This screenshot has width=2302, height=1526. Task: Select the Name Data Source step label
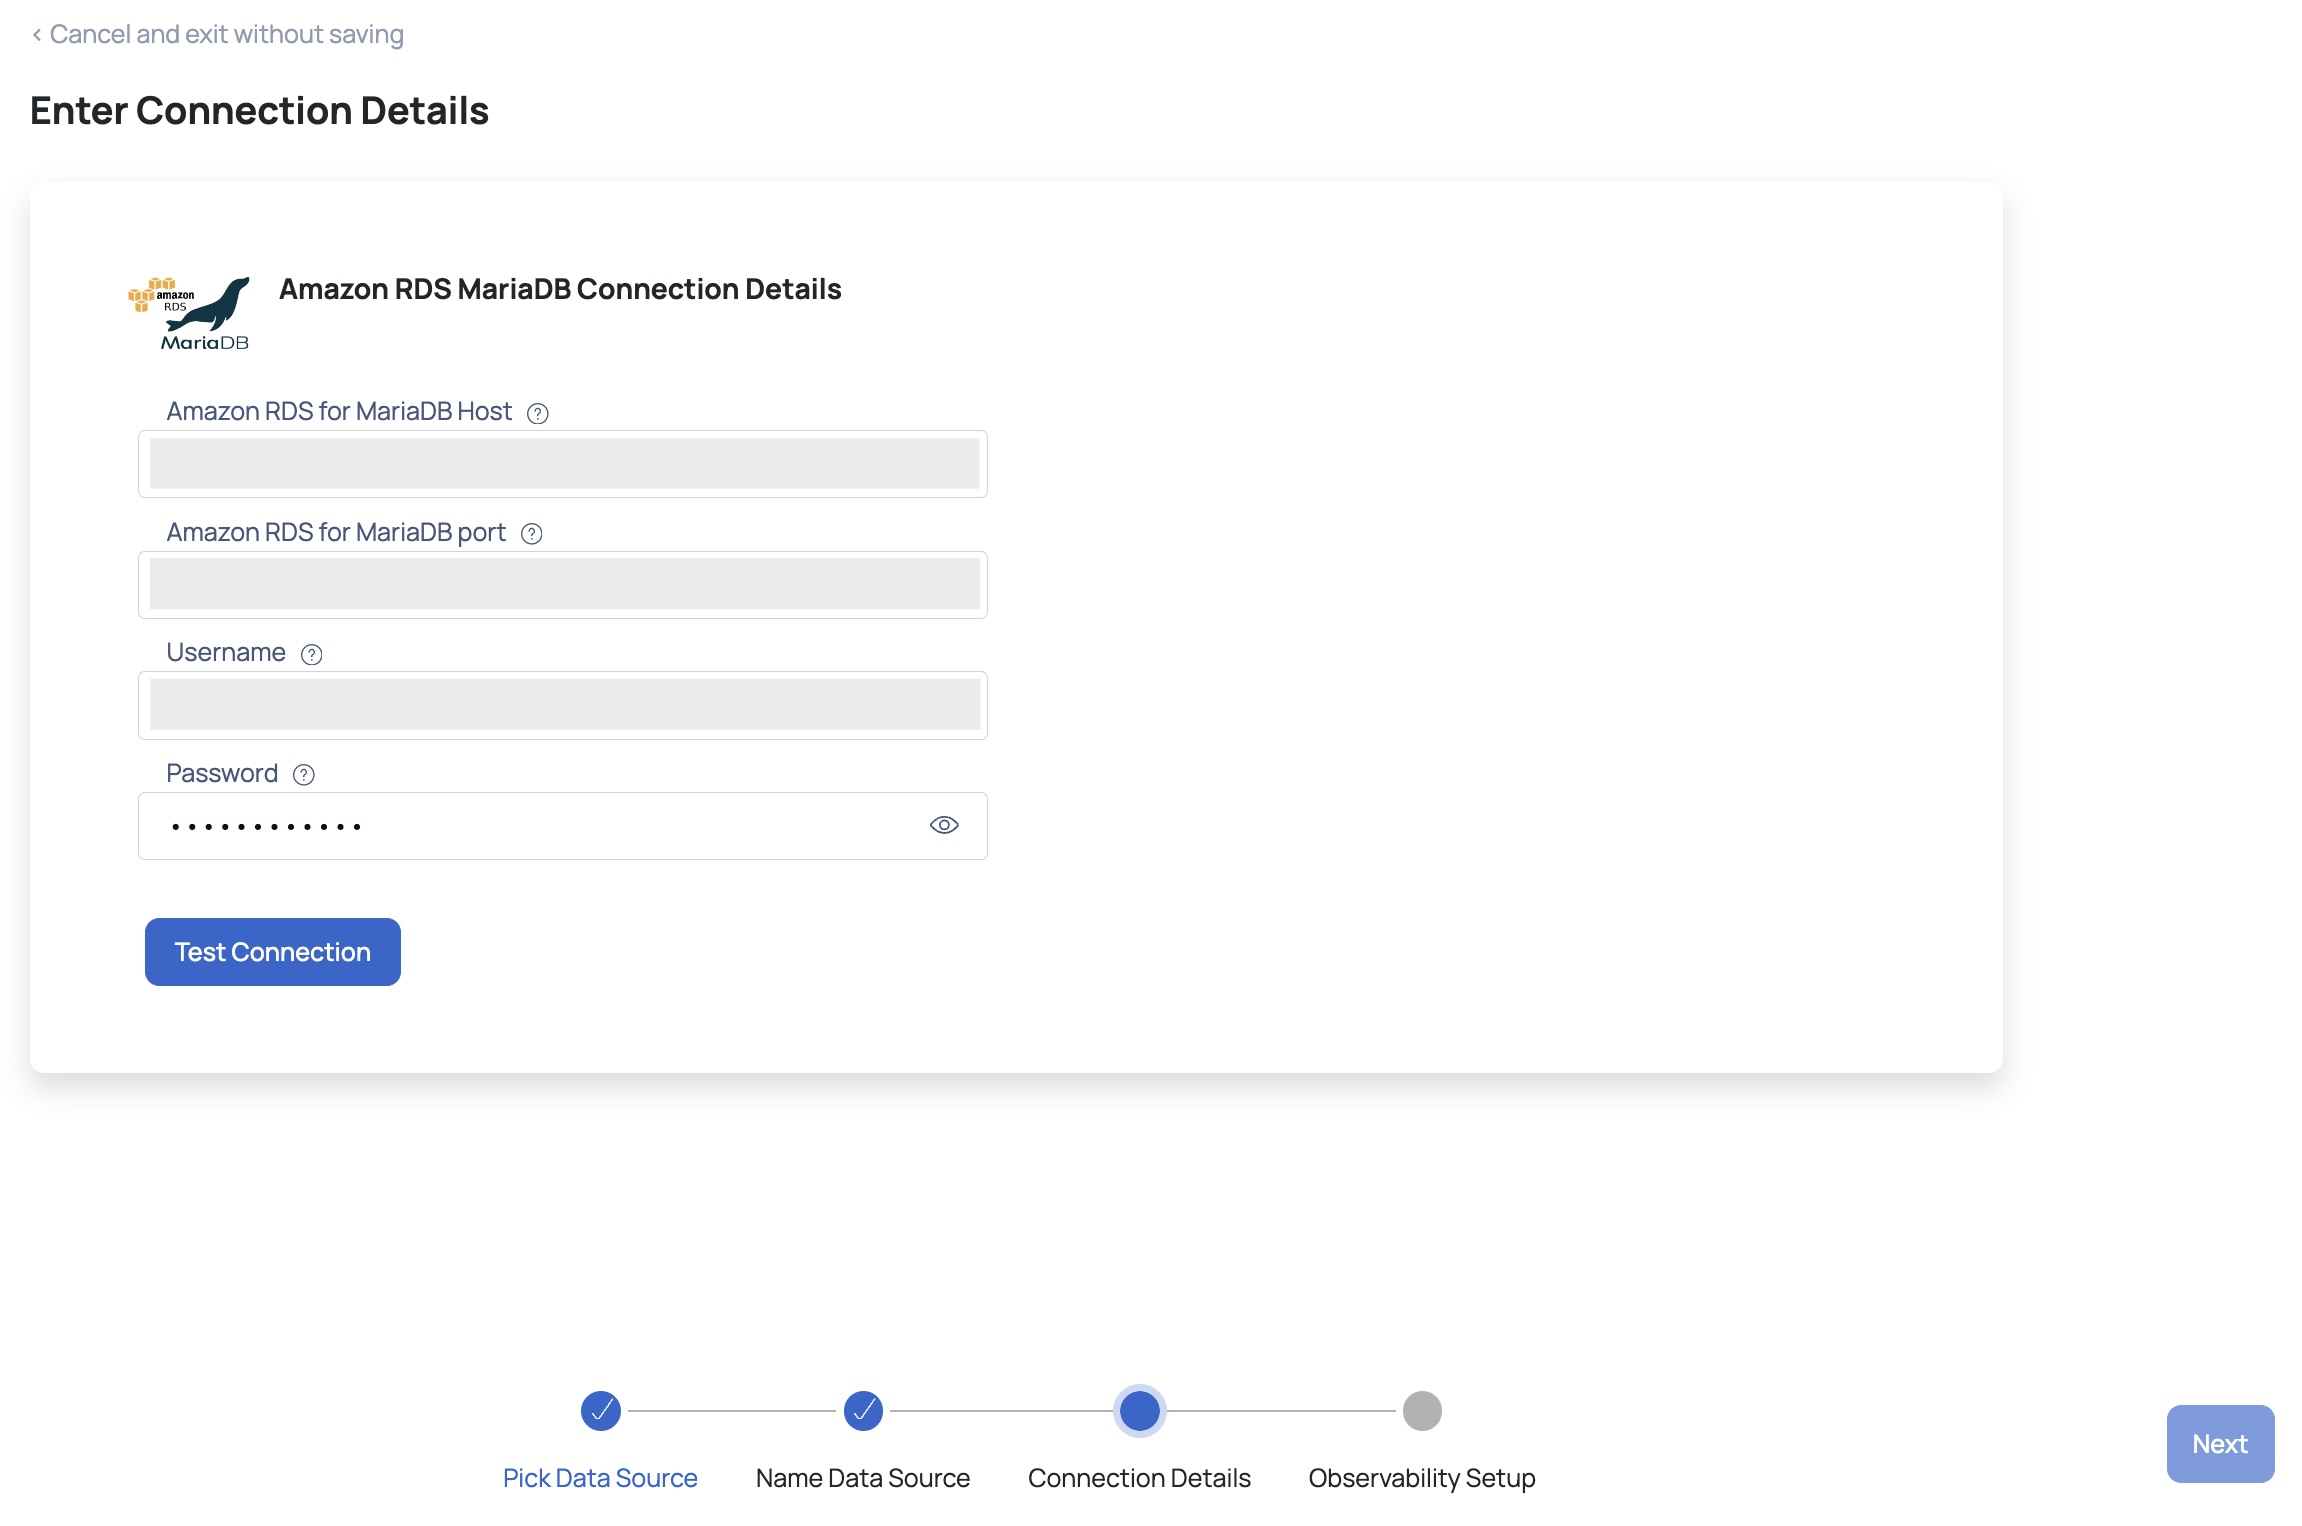pos(863,1478)
